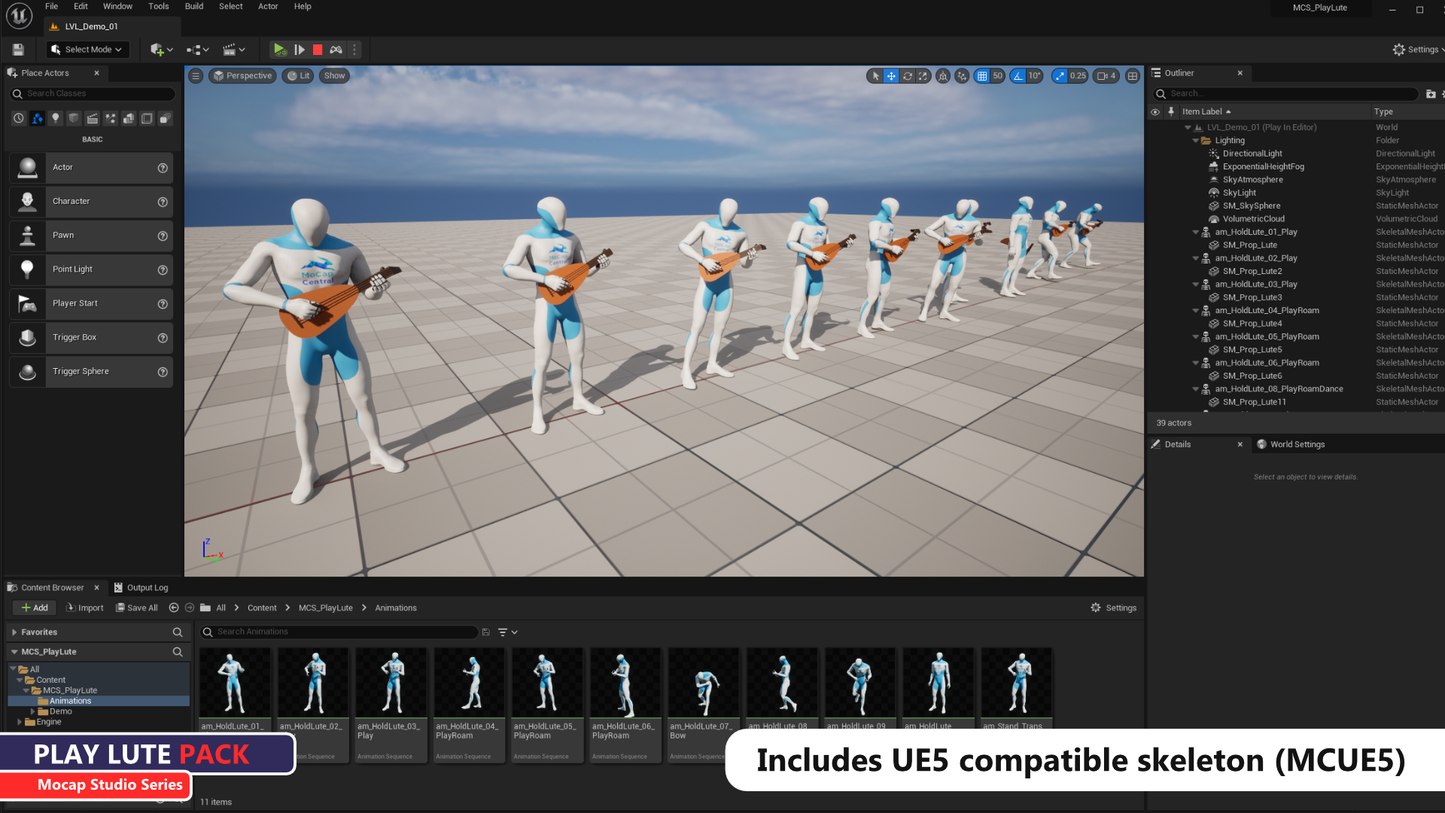Collapse the Lighting folder in the Outliner

click(x=1196, y=140)
